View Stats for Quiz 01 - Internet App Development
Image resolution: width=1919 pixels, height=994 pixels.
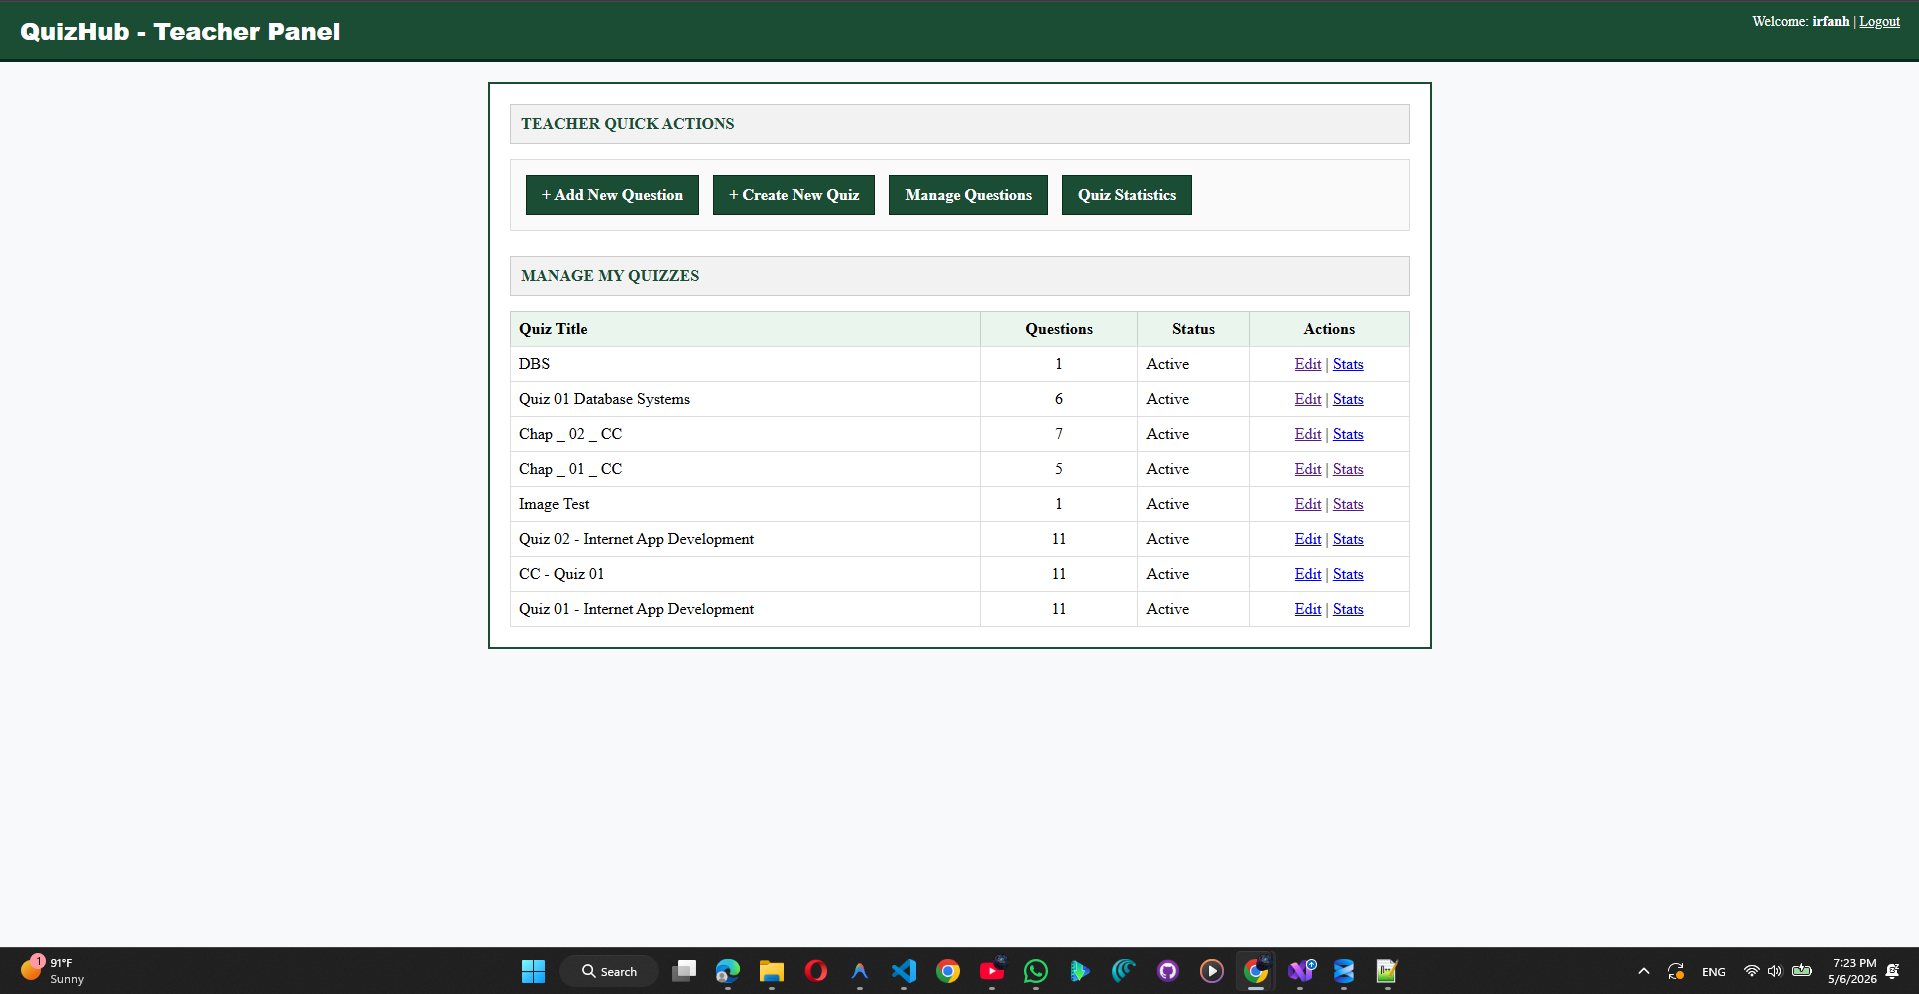click(1348, 609)
